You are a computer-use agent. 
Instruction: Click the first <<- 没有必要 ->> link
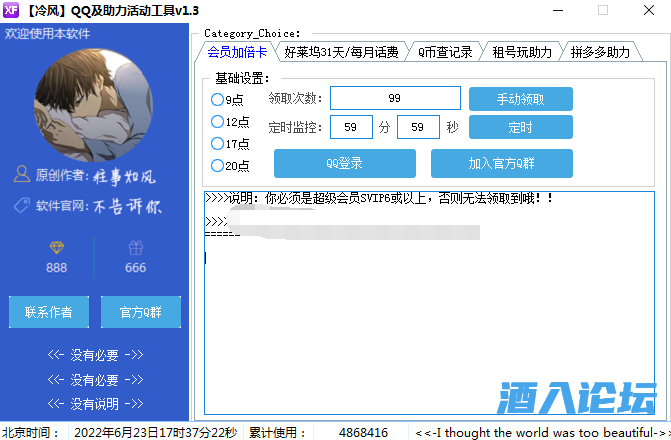95,355
